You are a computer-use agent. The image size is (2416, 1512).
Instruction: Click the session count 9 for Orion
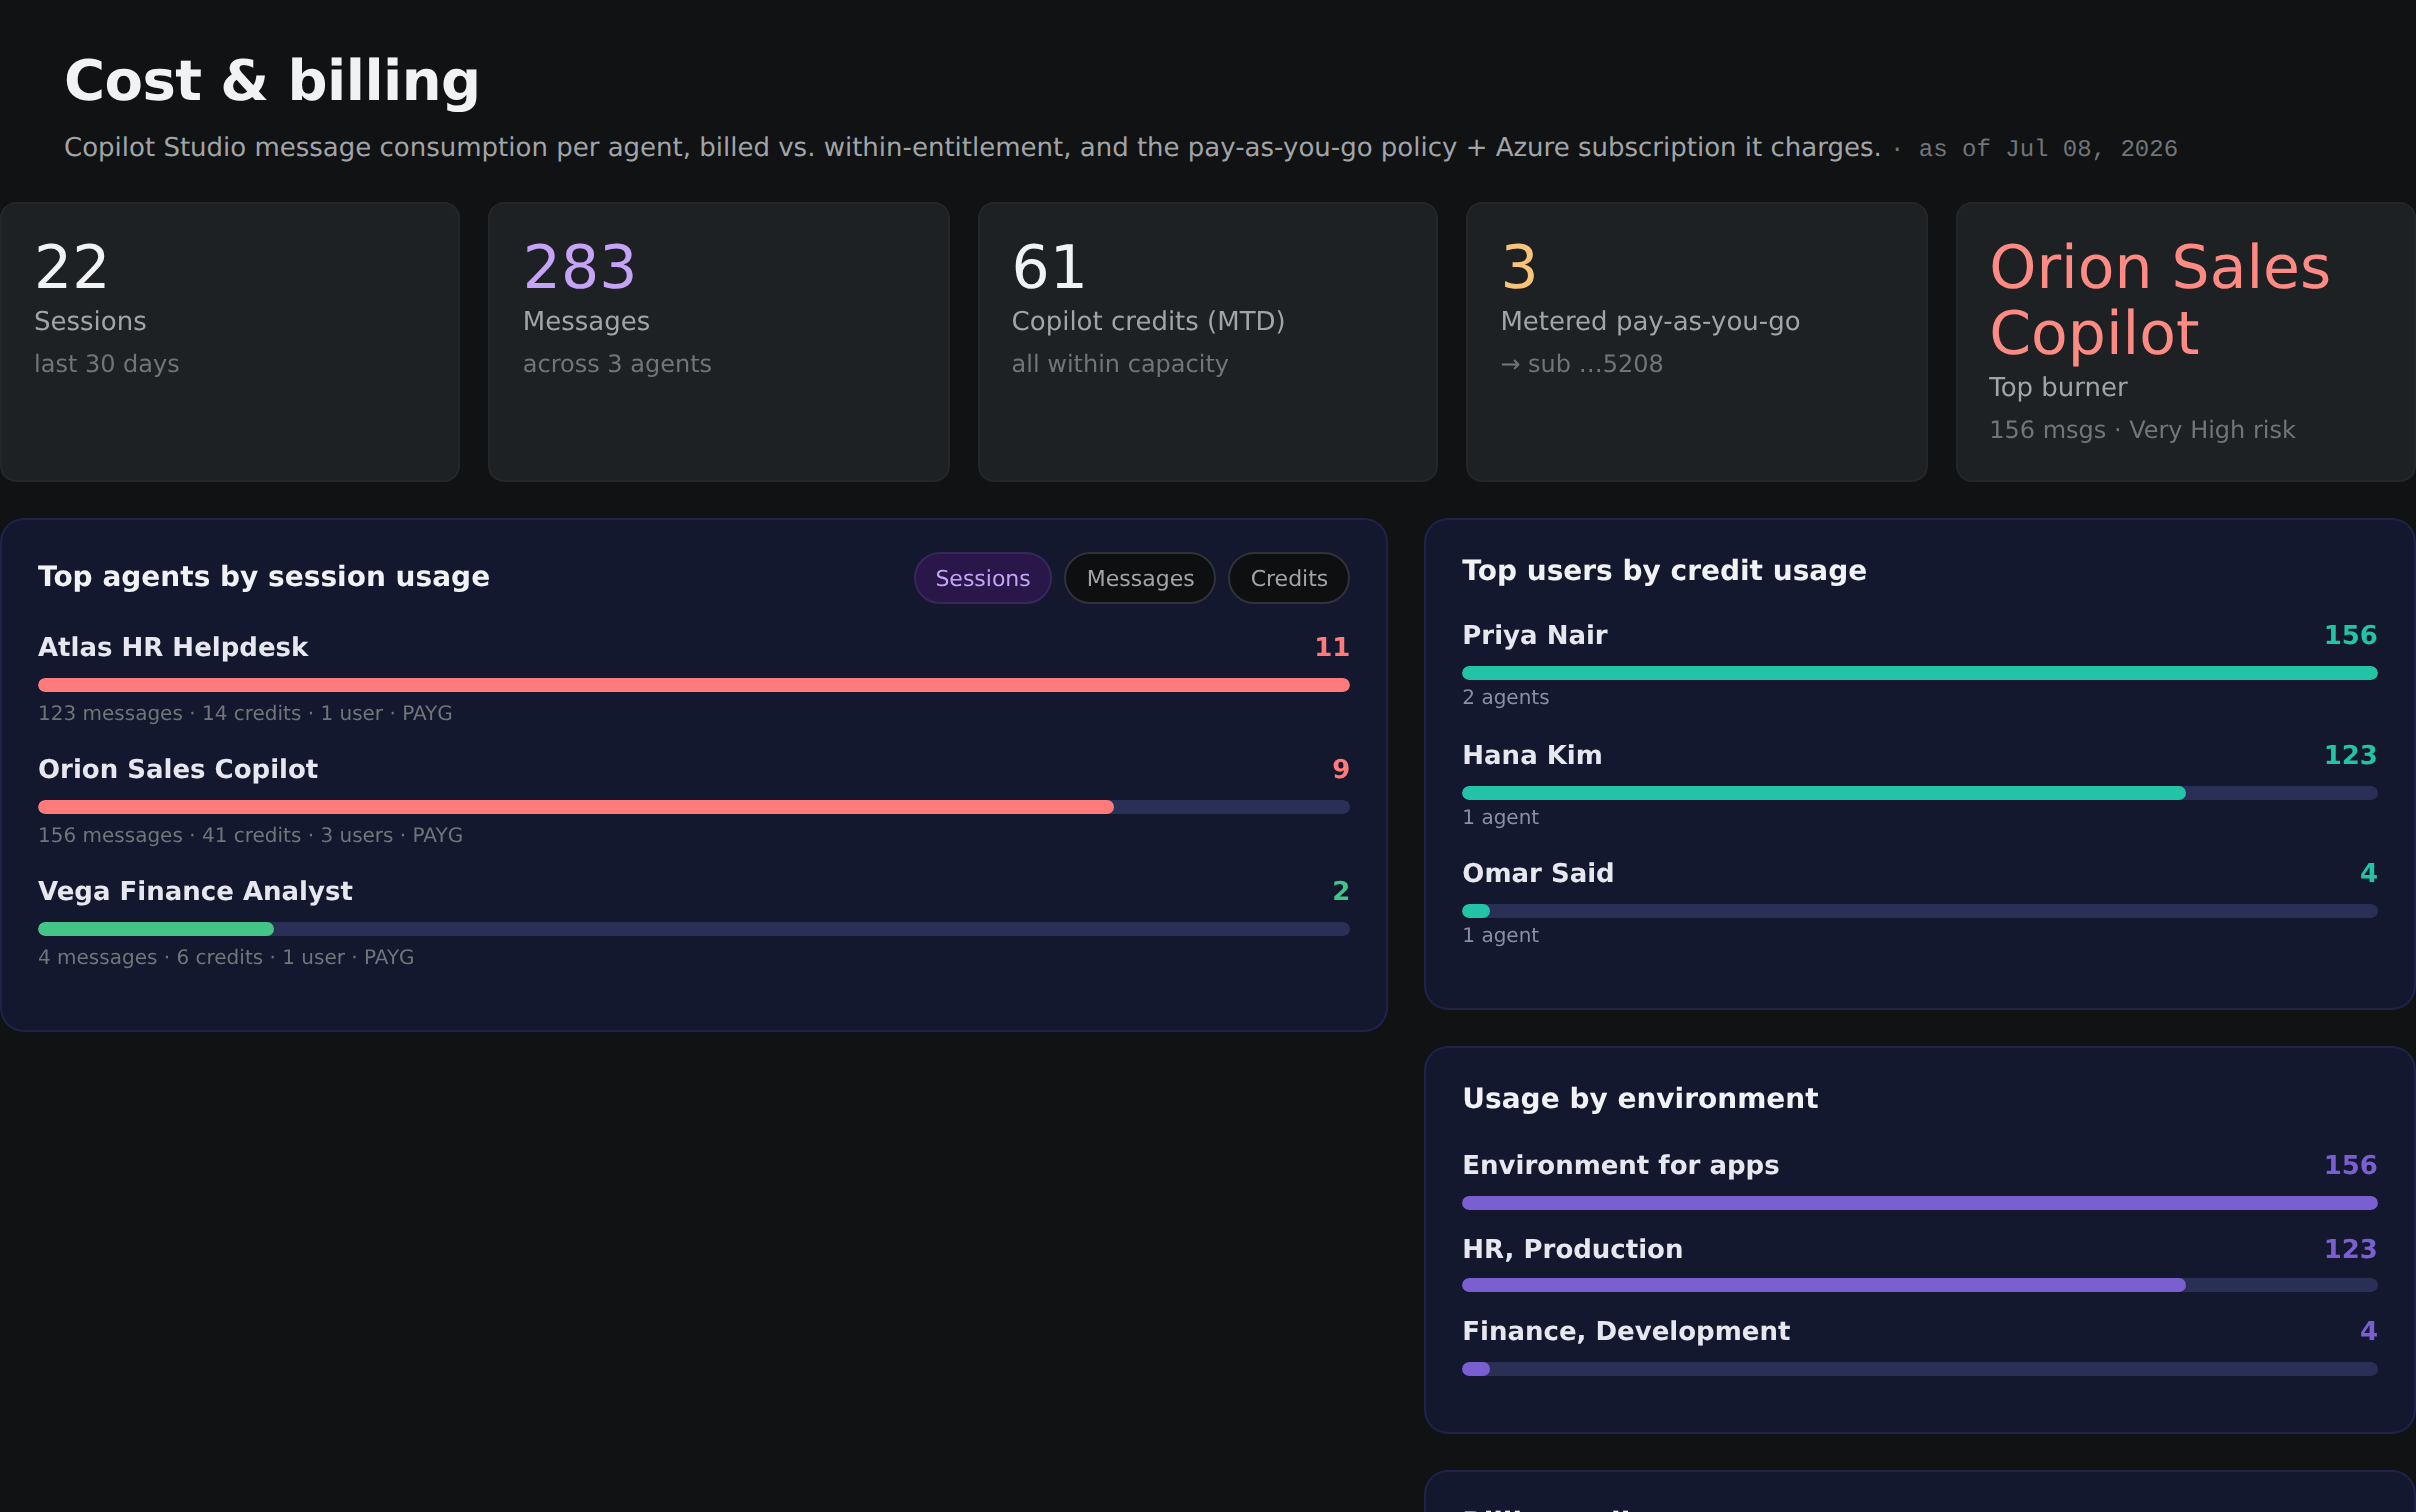click(1341, 769)
